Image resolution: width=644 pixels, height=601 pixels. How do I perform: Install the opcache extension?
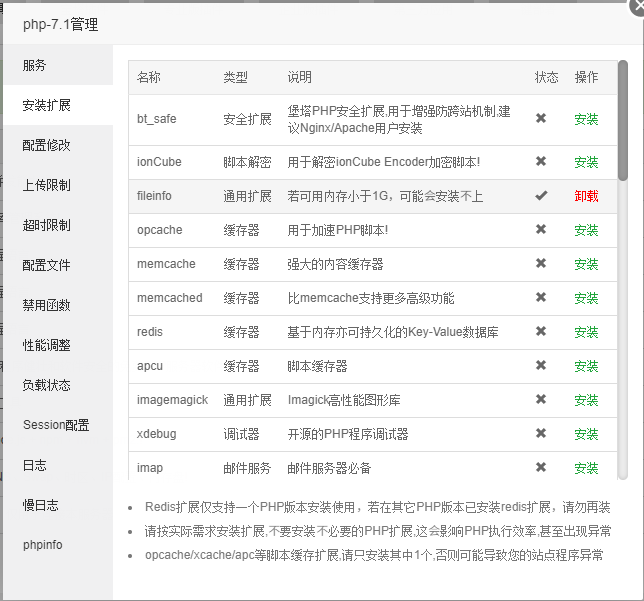tap(586, 230)
